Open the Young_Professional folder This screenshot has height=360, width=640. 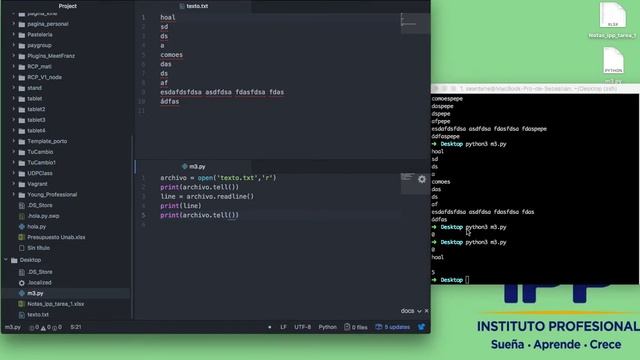(x=52, y=194)
